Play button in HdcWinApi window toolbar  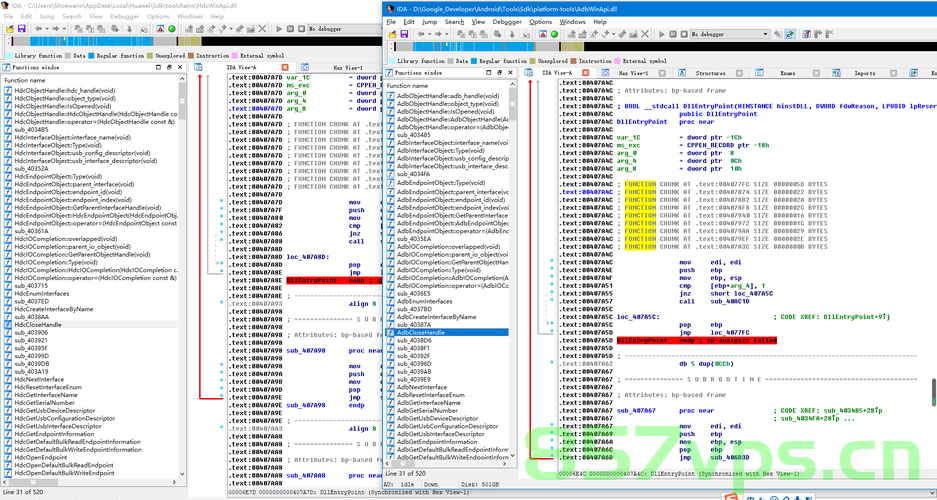point(279,29)
